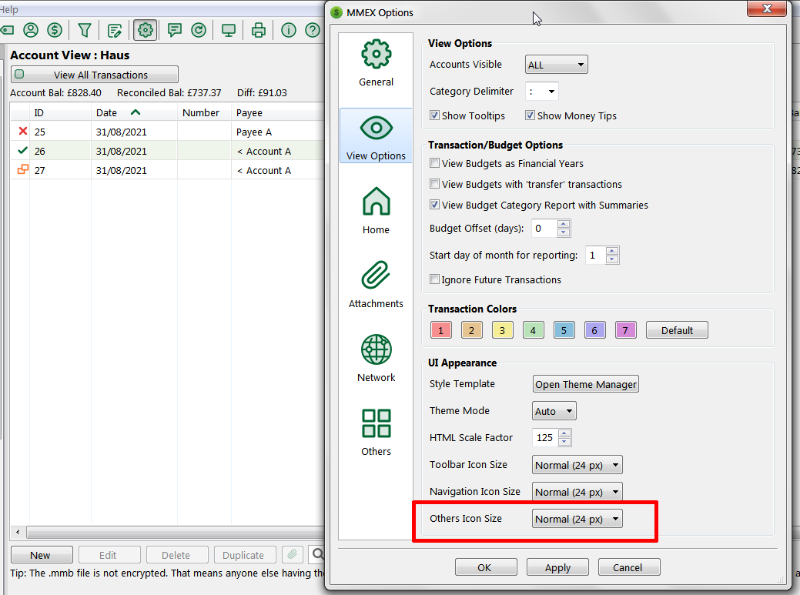Click the edit-note pencil toolbar icon

coord(115,31)
